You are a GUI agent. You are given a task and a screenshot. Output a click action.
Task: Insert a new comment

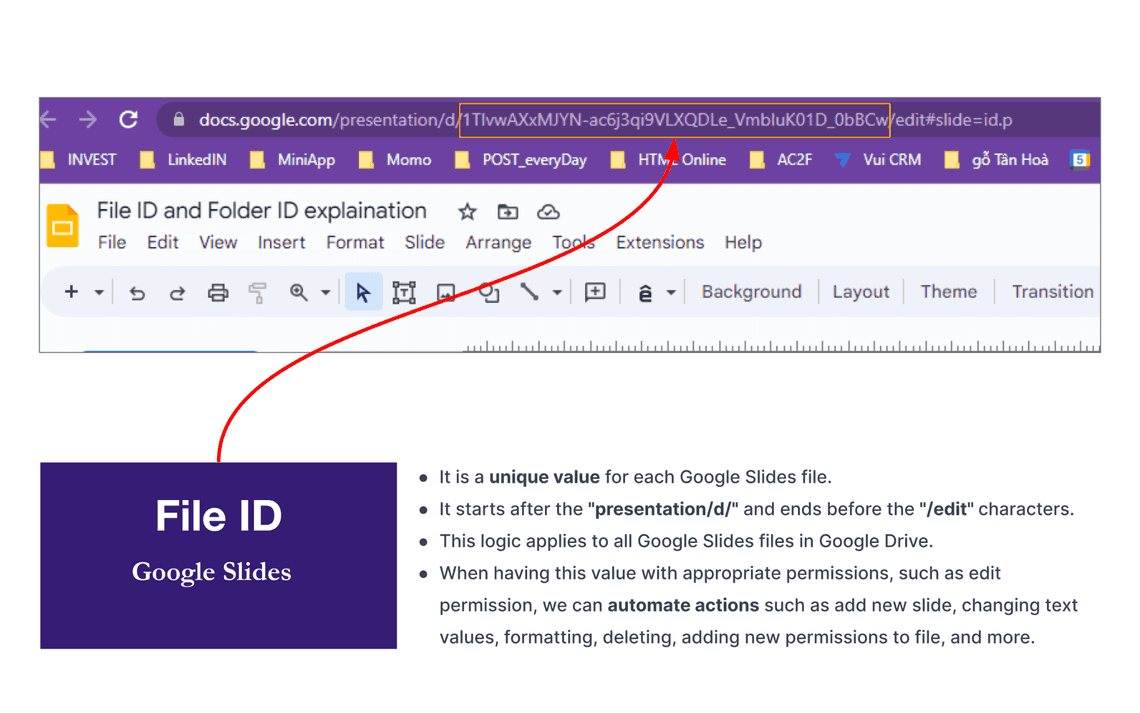594,291
